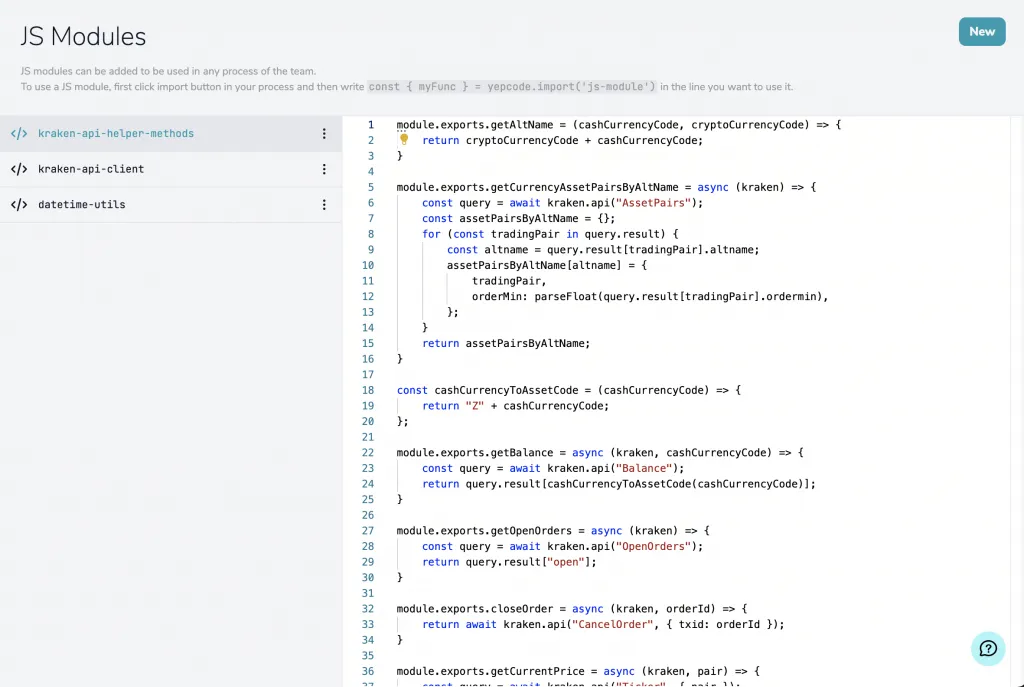The width and height of the screenshot is (1024, 687).
Task: Click line number 22 in the gutter
Action: [369, 453]
